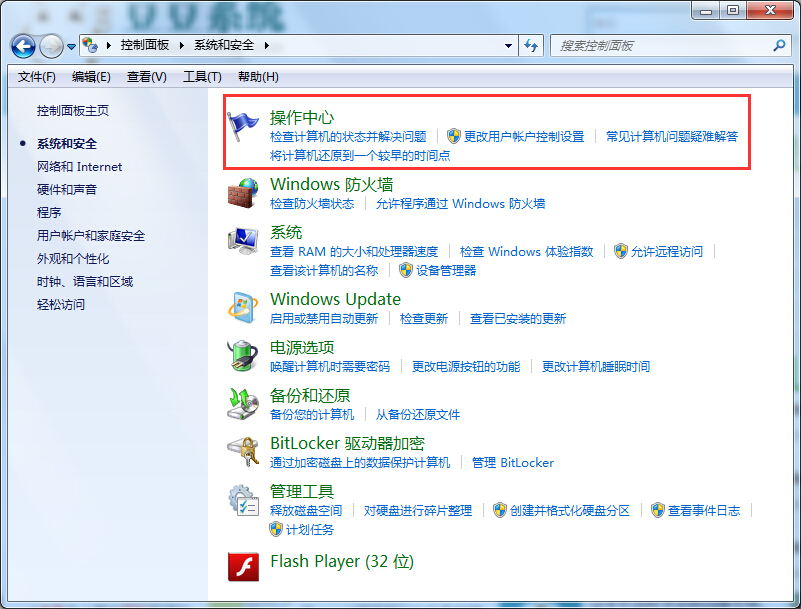Click the Power Options battery icon
Screen dimensions: 801x609
[243, 356]
